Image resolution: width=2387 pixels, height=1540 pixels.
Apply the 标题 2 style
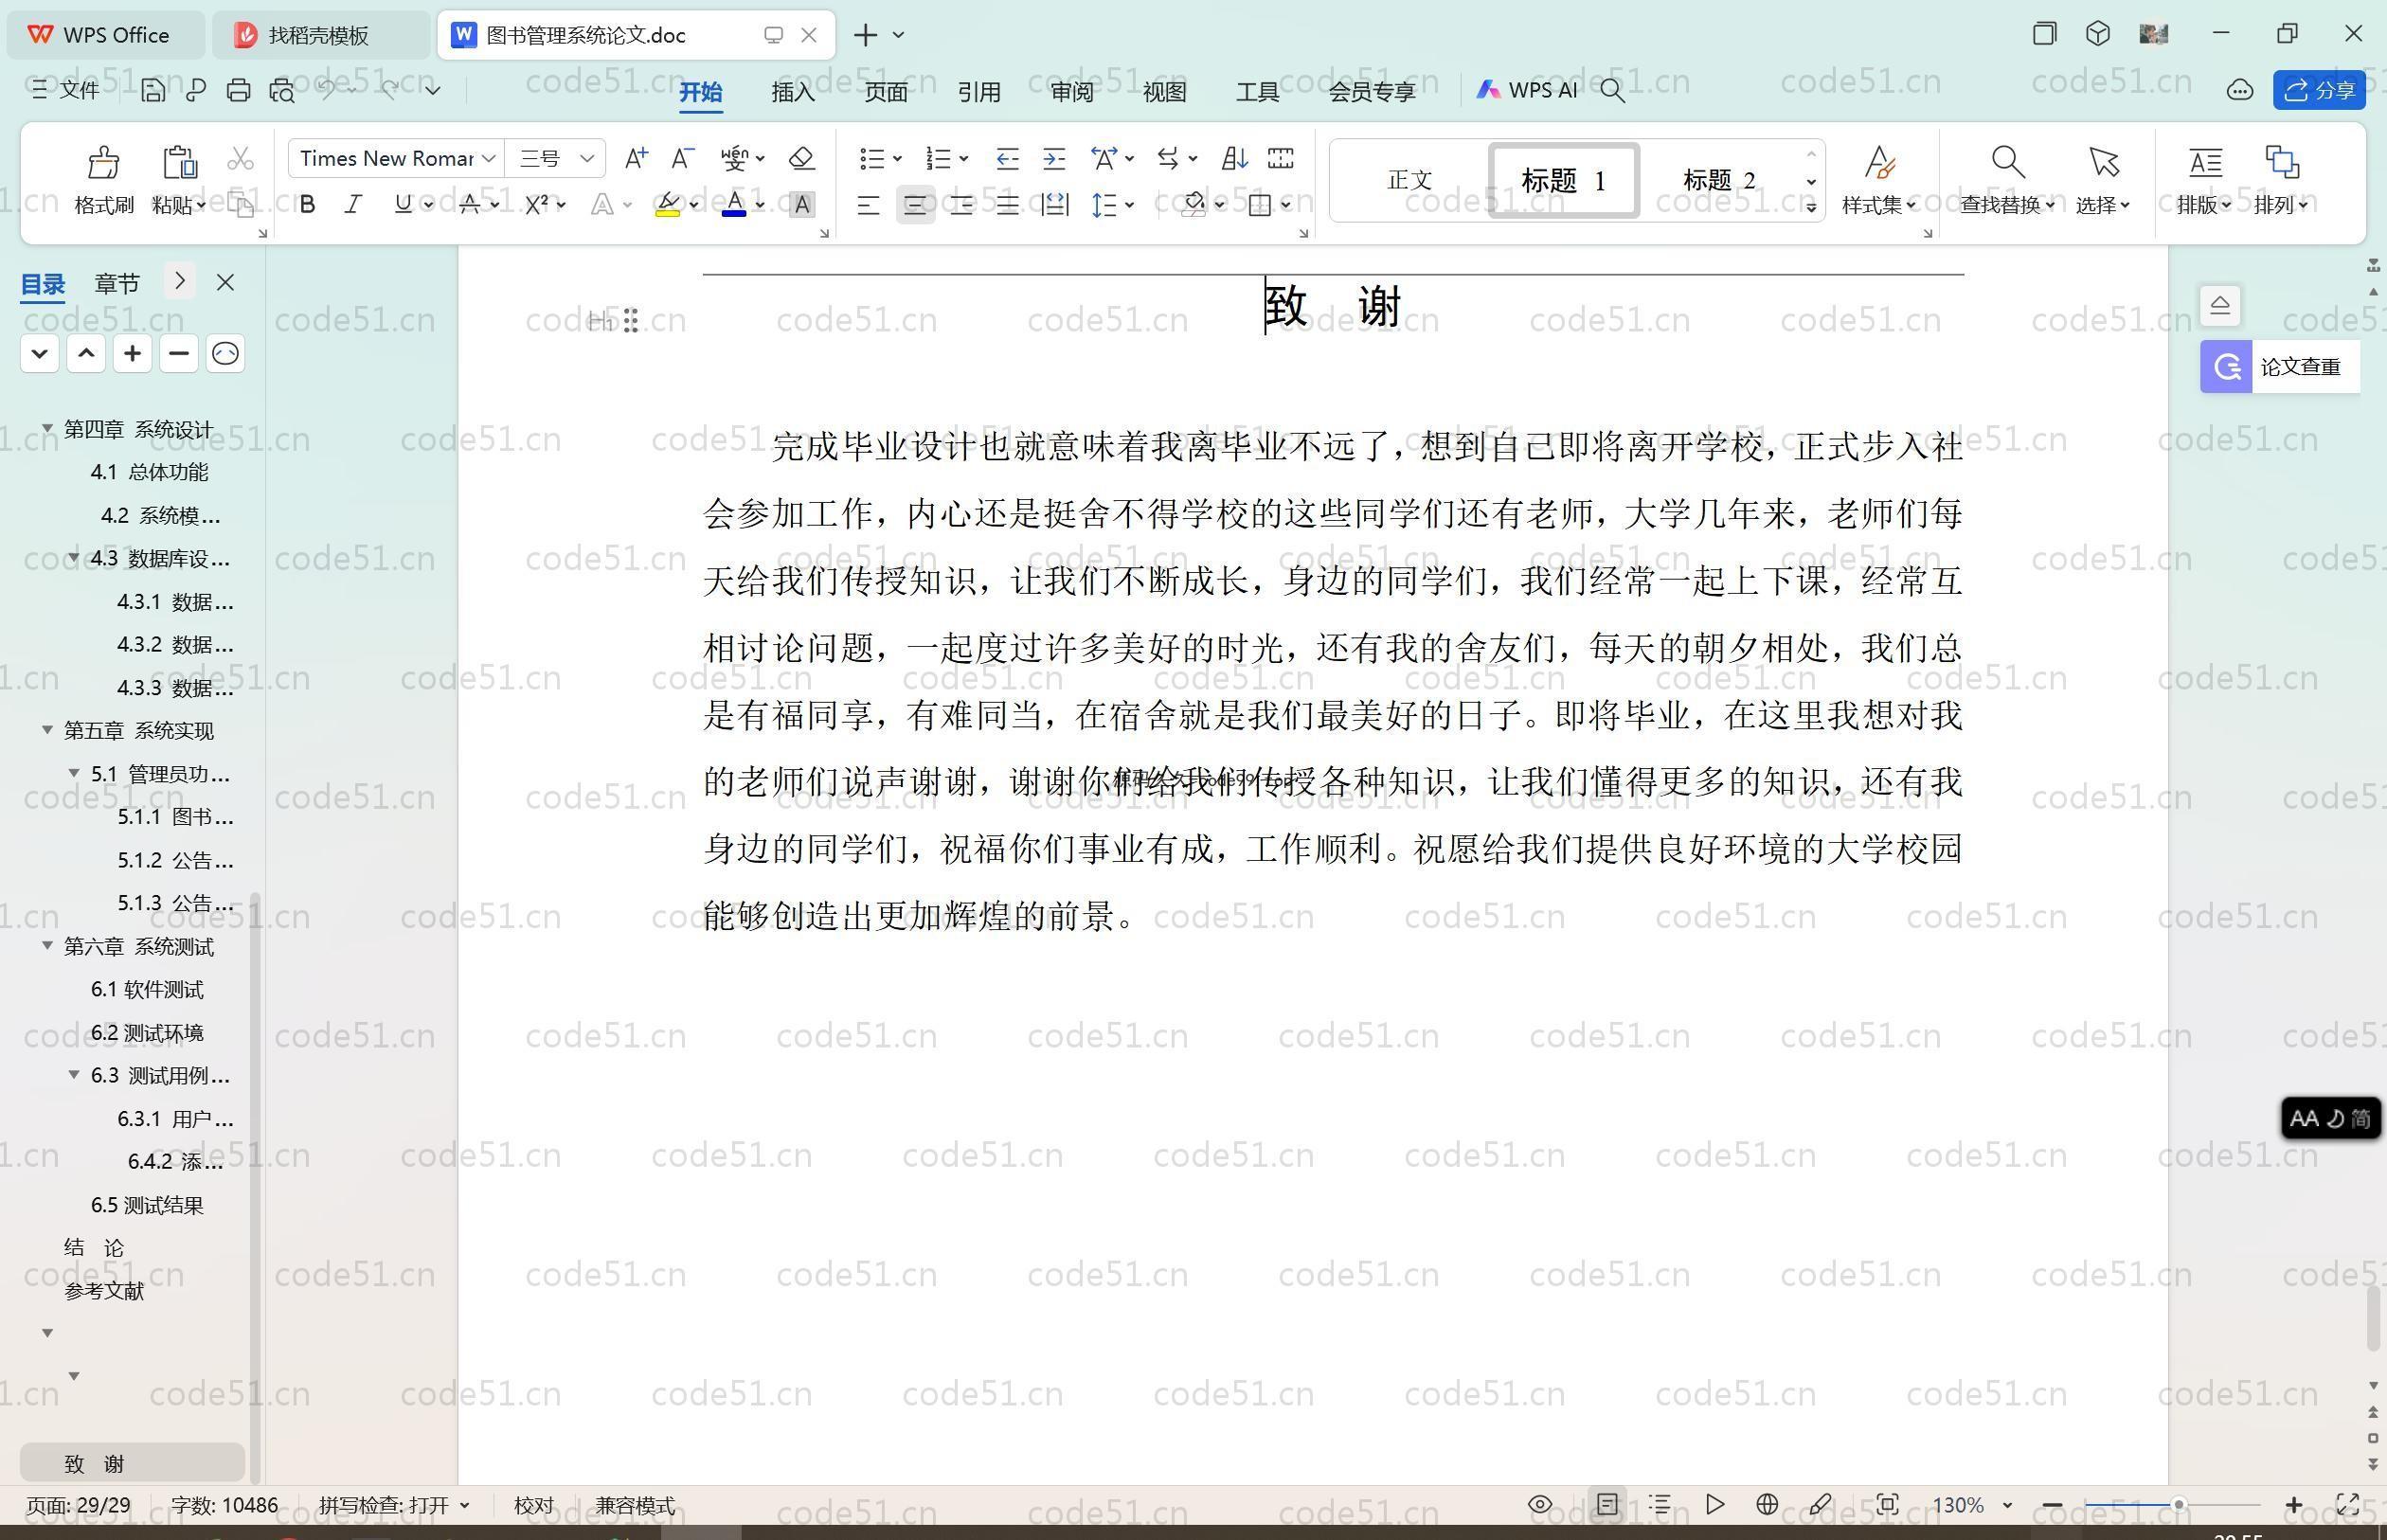point(1719,181)
